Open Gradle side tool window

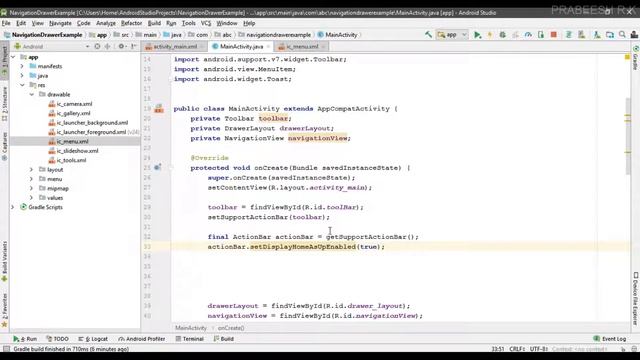click(x=636, y=57)
